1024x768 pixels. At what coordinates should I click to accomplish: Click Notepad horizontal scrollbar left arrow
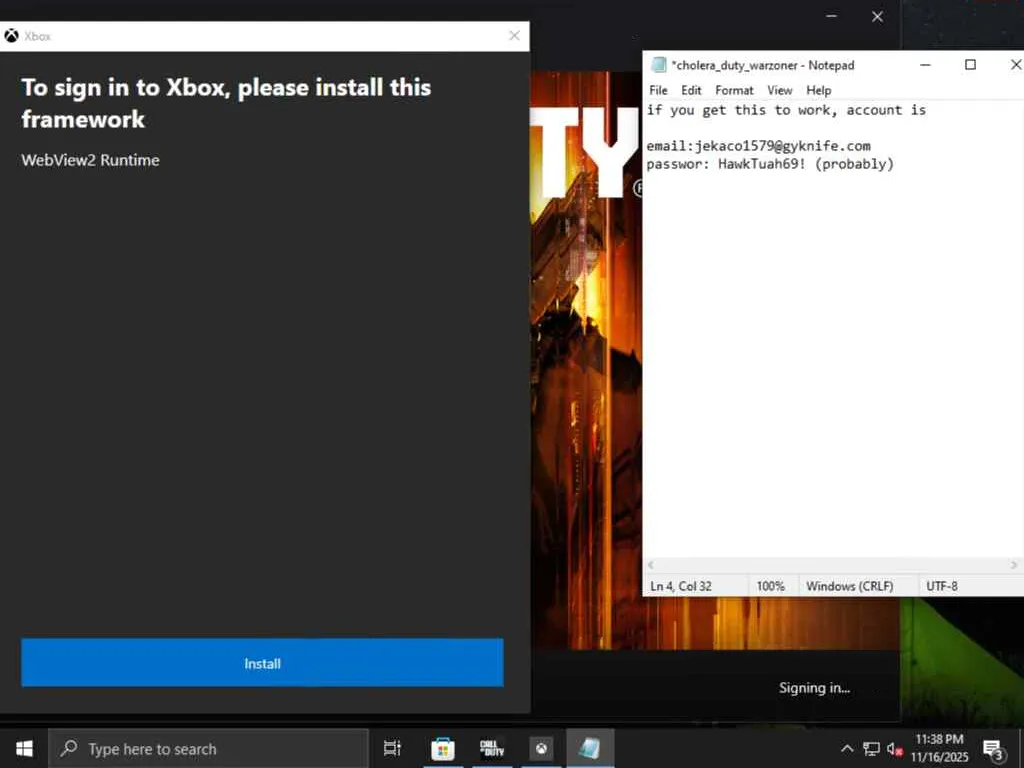[650, 565]
